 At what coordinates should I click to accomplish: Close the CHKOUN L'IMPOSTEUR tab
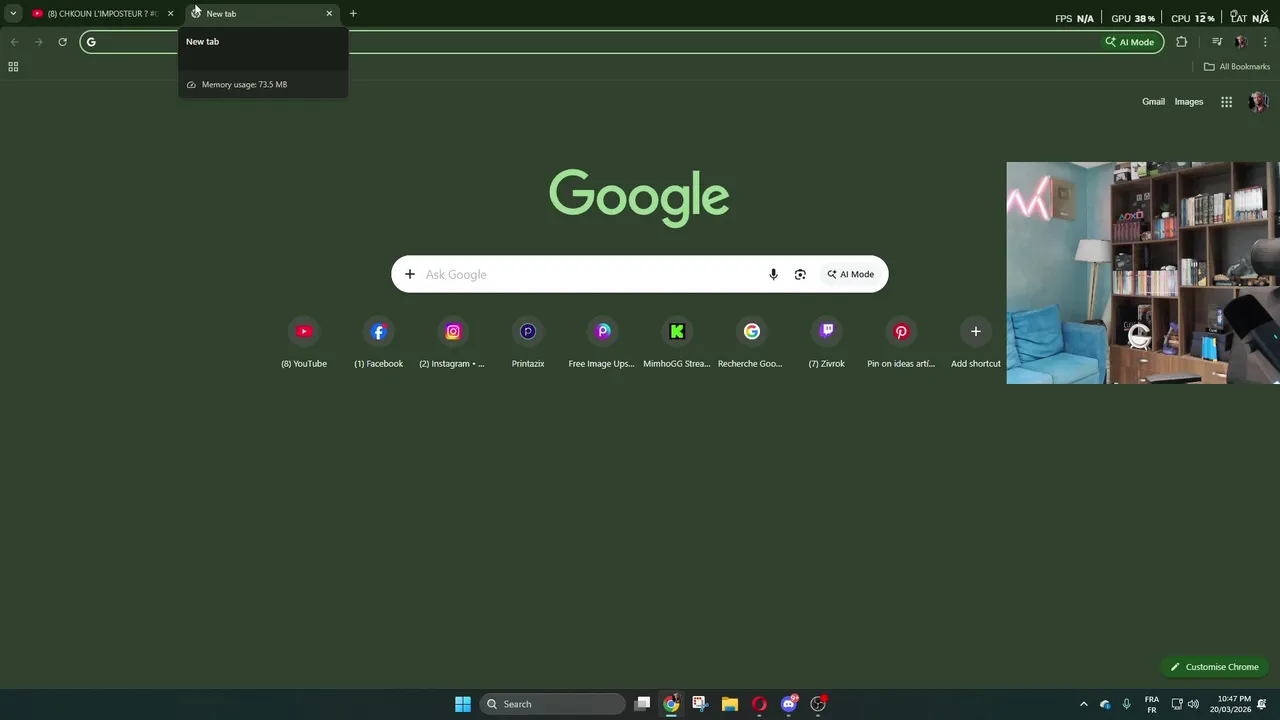170,14
